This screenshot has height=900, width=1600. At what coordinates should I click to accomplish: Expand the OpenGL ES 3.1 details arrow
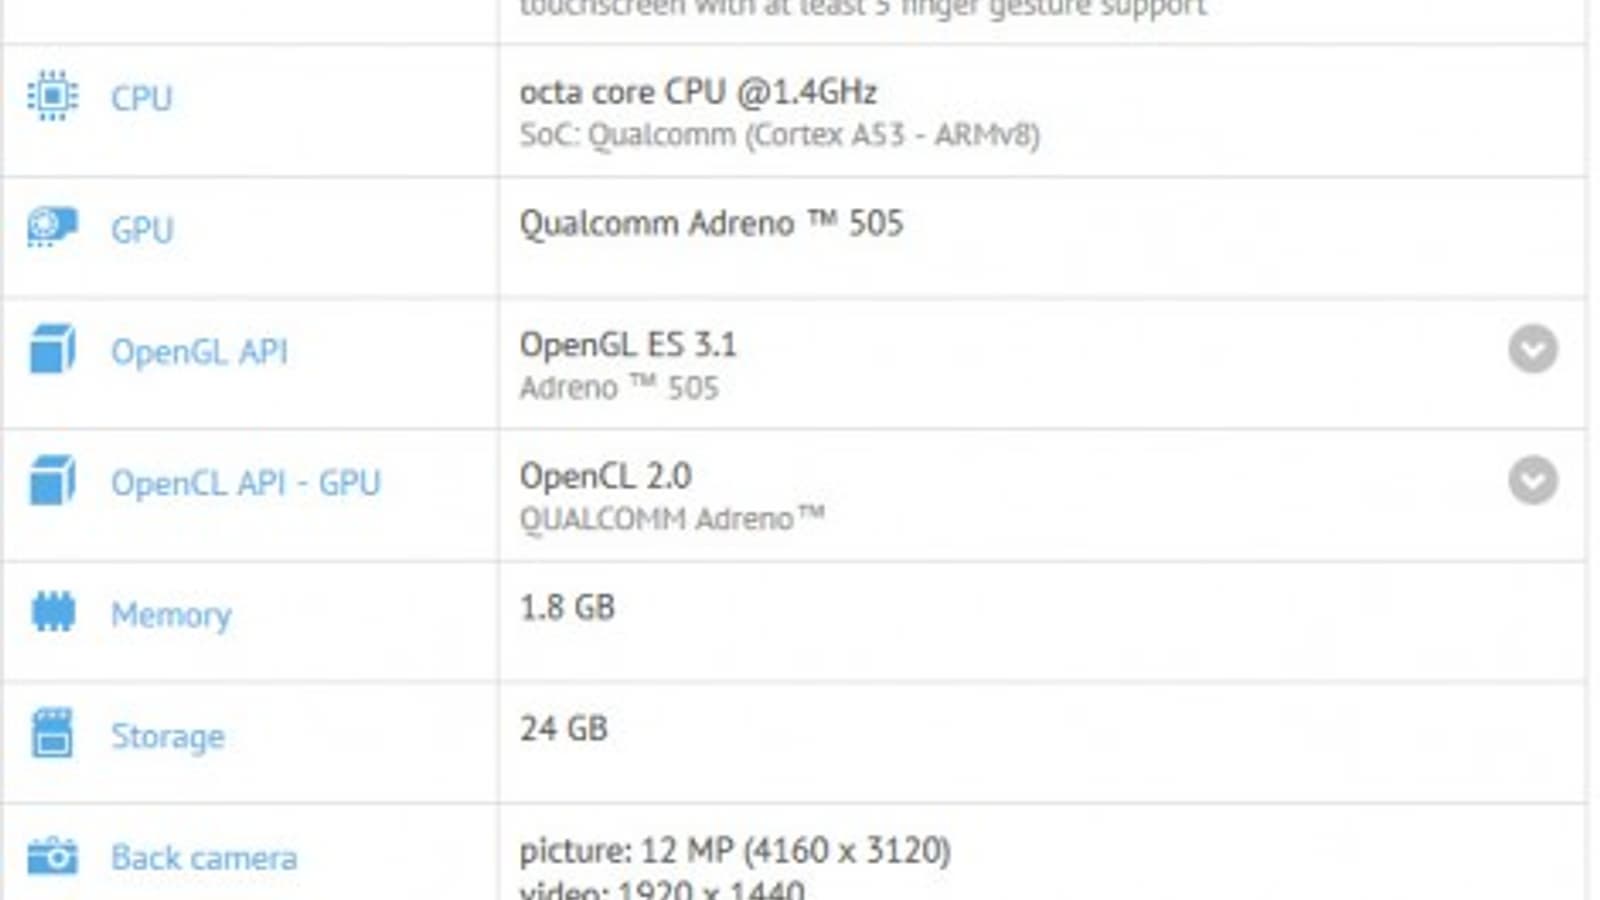(x=1532, y=349)
